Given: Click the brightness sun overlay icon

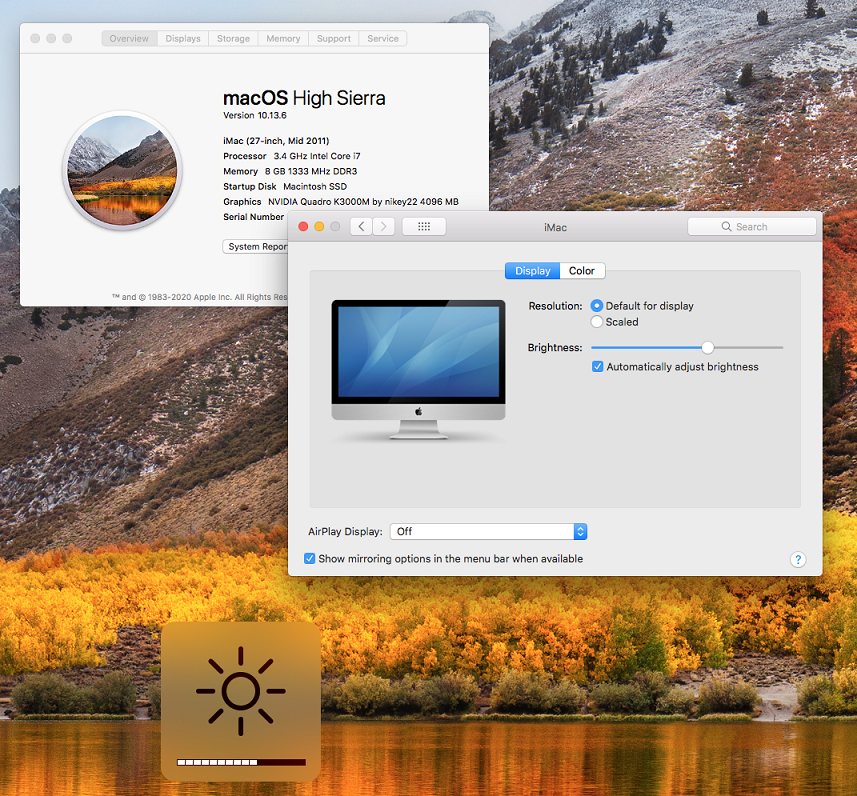Looking at the screenshot, I should pyautogui.click(x=240, y=691).
